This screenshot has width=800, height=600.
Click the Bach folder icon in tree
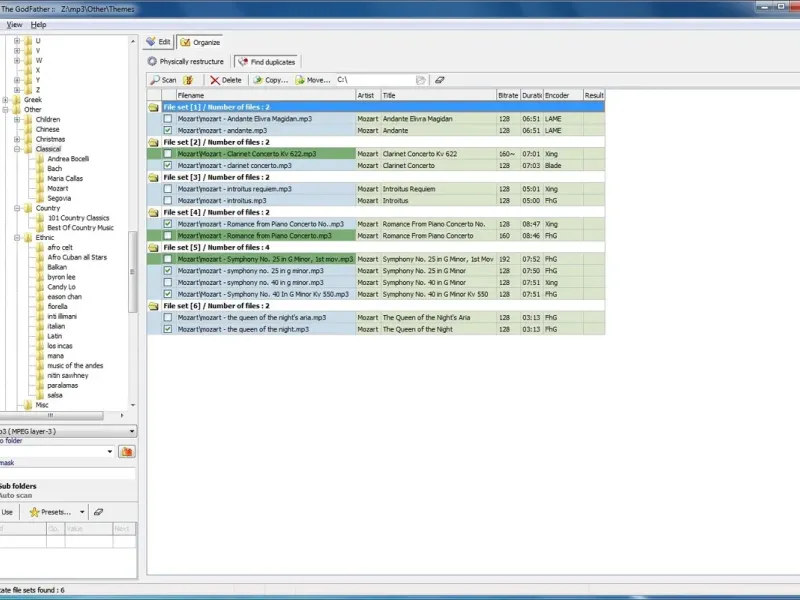point(40,169)
